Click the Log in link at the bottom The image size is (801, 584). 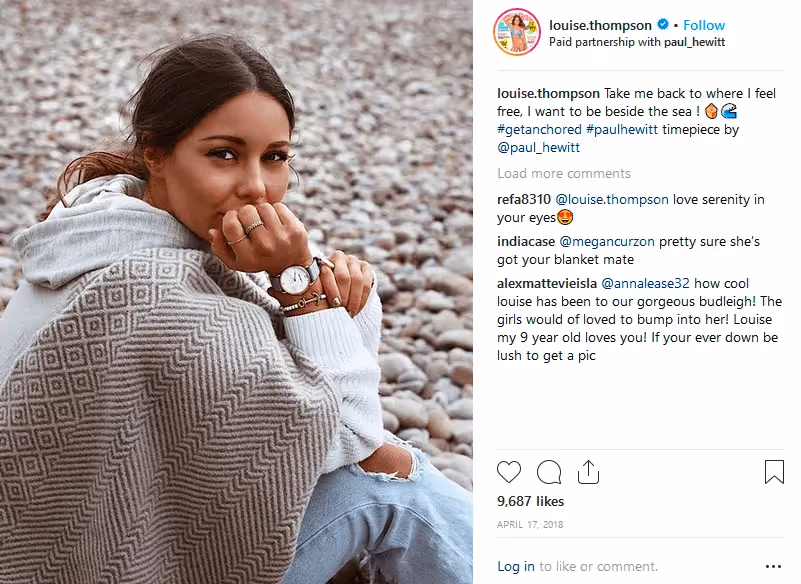pyautogui.click(x=515, y=566)
